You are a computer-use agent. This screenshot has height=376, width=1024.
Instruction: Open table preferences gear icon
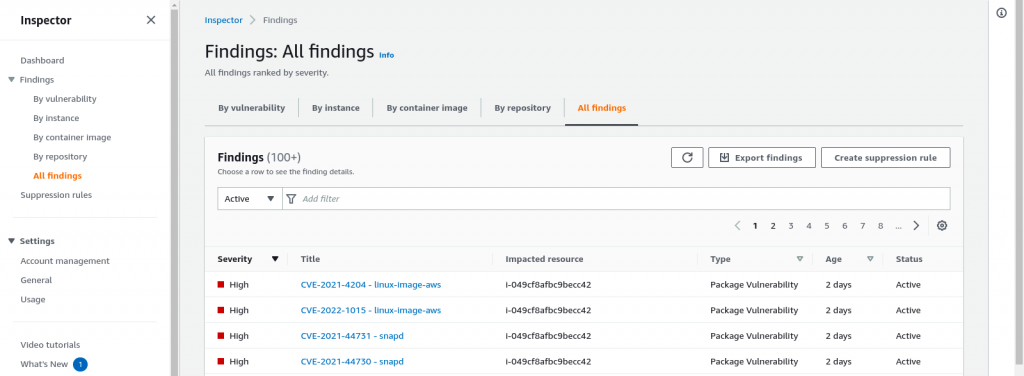coord(942,226)
